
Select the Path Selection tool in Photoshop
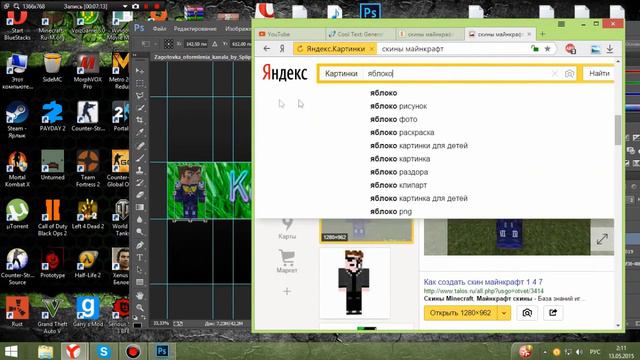tap(140, 269)
